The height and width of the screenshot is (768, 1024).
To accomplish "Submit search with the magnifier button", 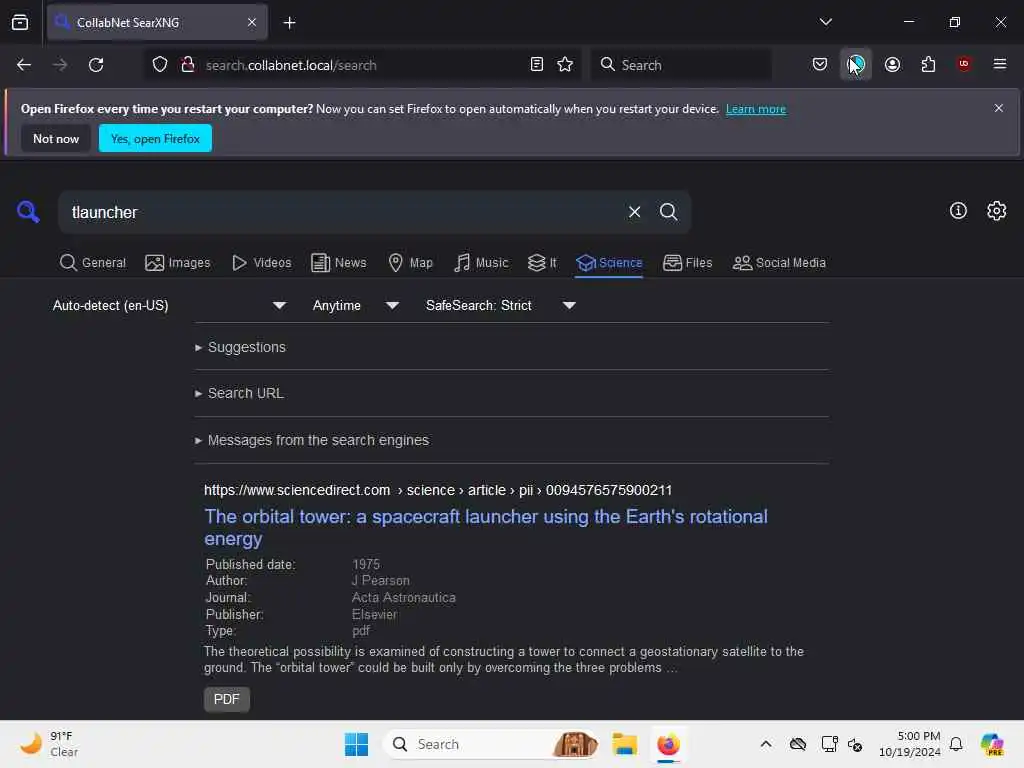I will (x=668, y=212).
